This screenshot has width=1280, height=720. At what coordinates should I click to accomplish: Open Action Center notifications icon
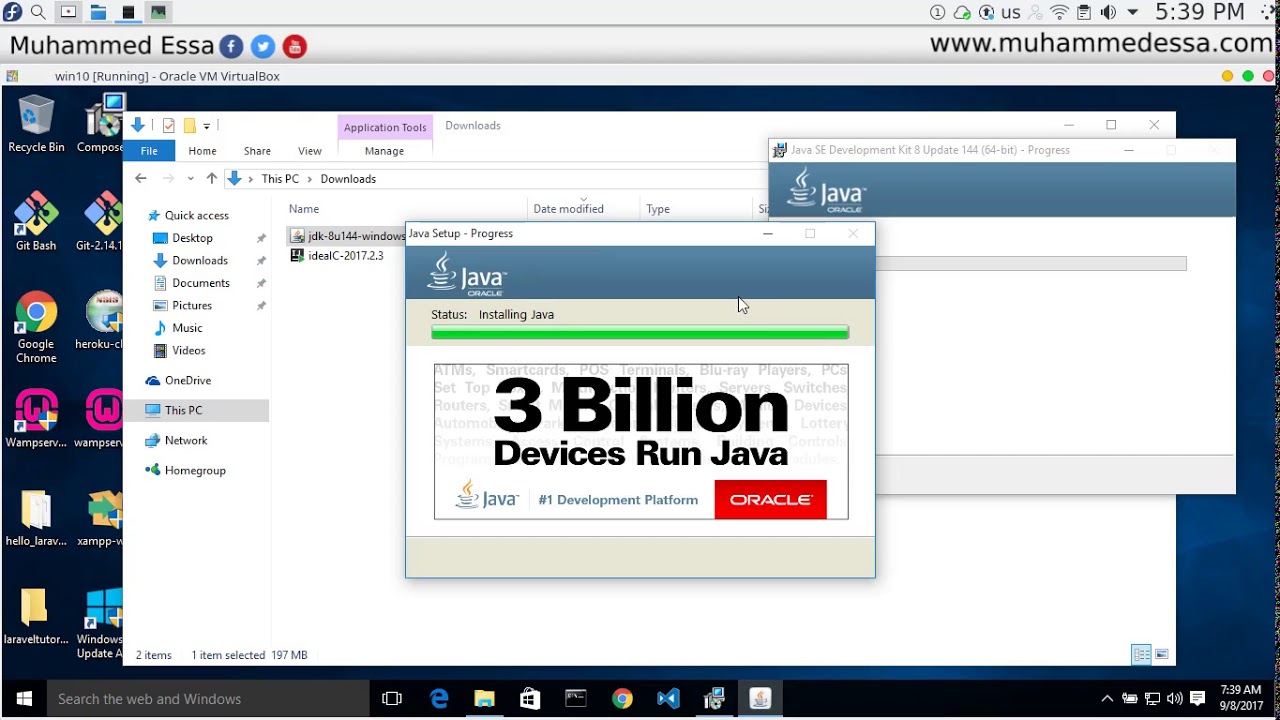coord(1198,698)
